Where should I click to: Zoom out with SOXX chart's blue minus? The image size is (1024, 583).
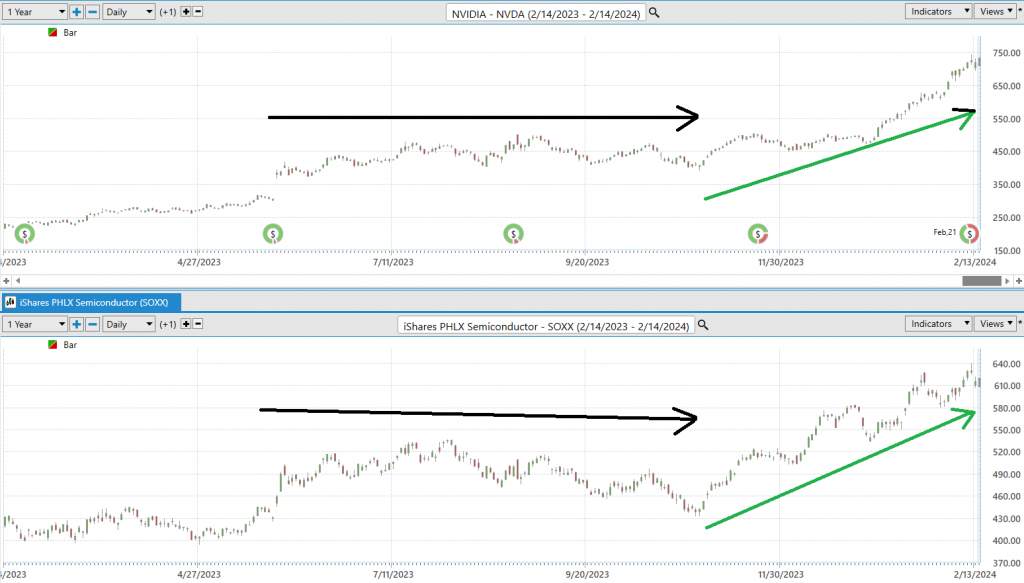point(93,324)
